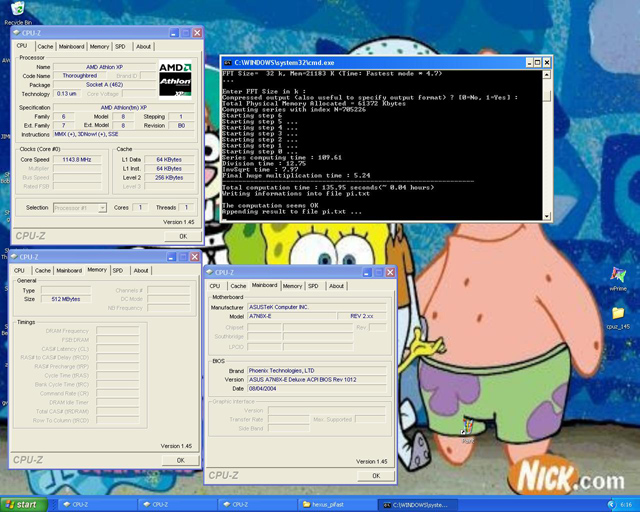Switch to second CPU-Z taskbar button
Image resolution: width=640 pixels, height=512 pixels.
177,505
